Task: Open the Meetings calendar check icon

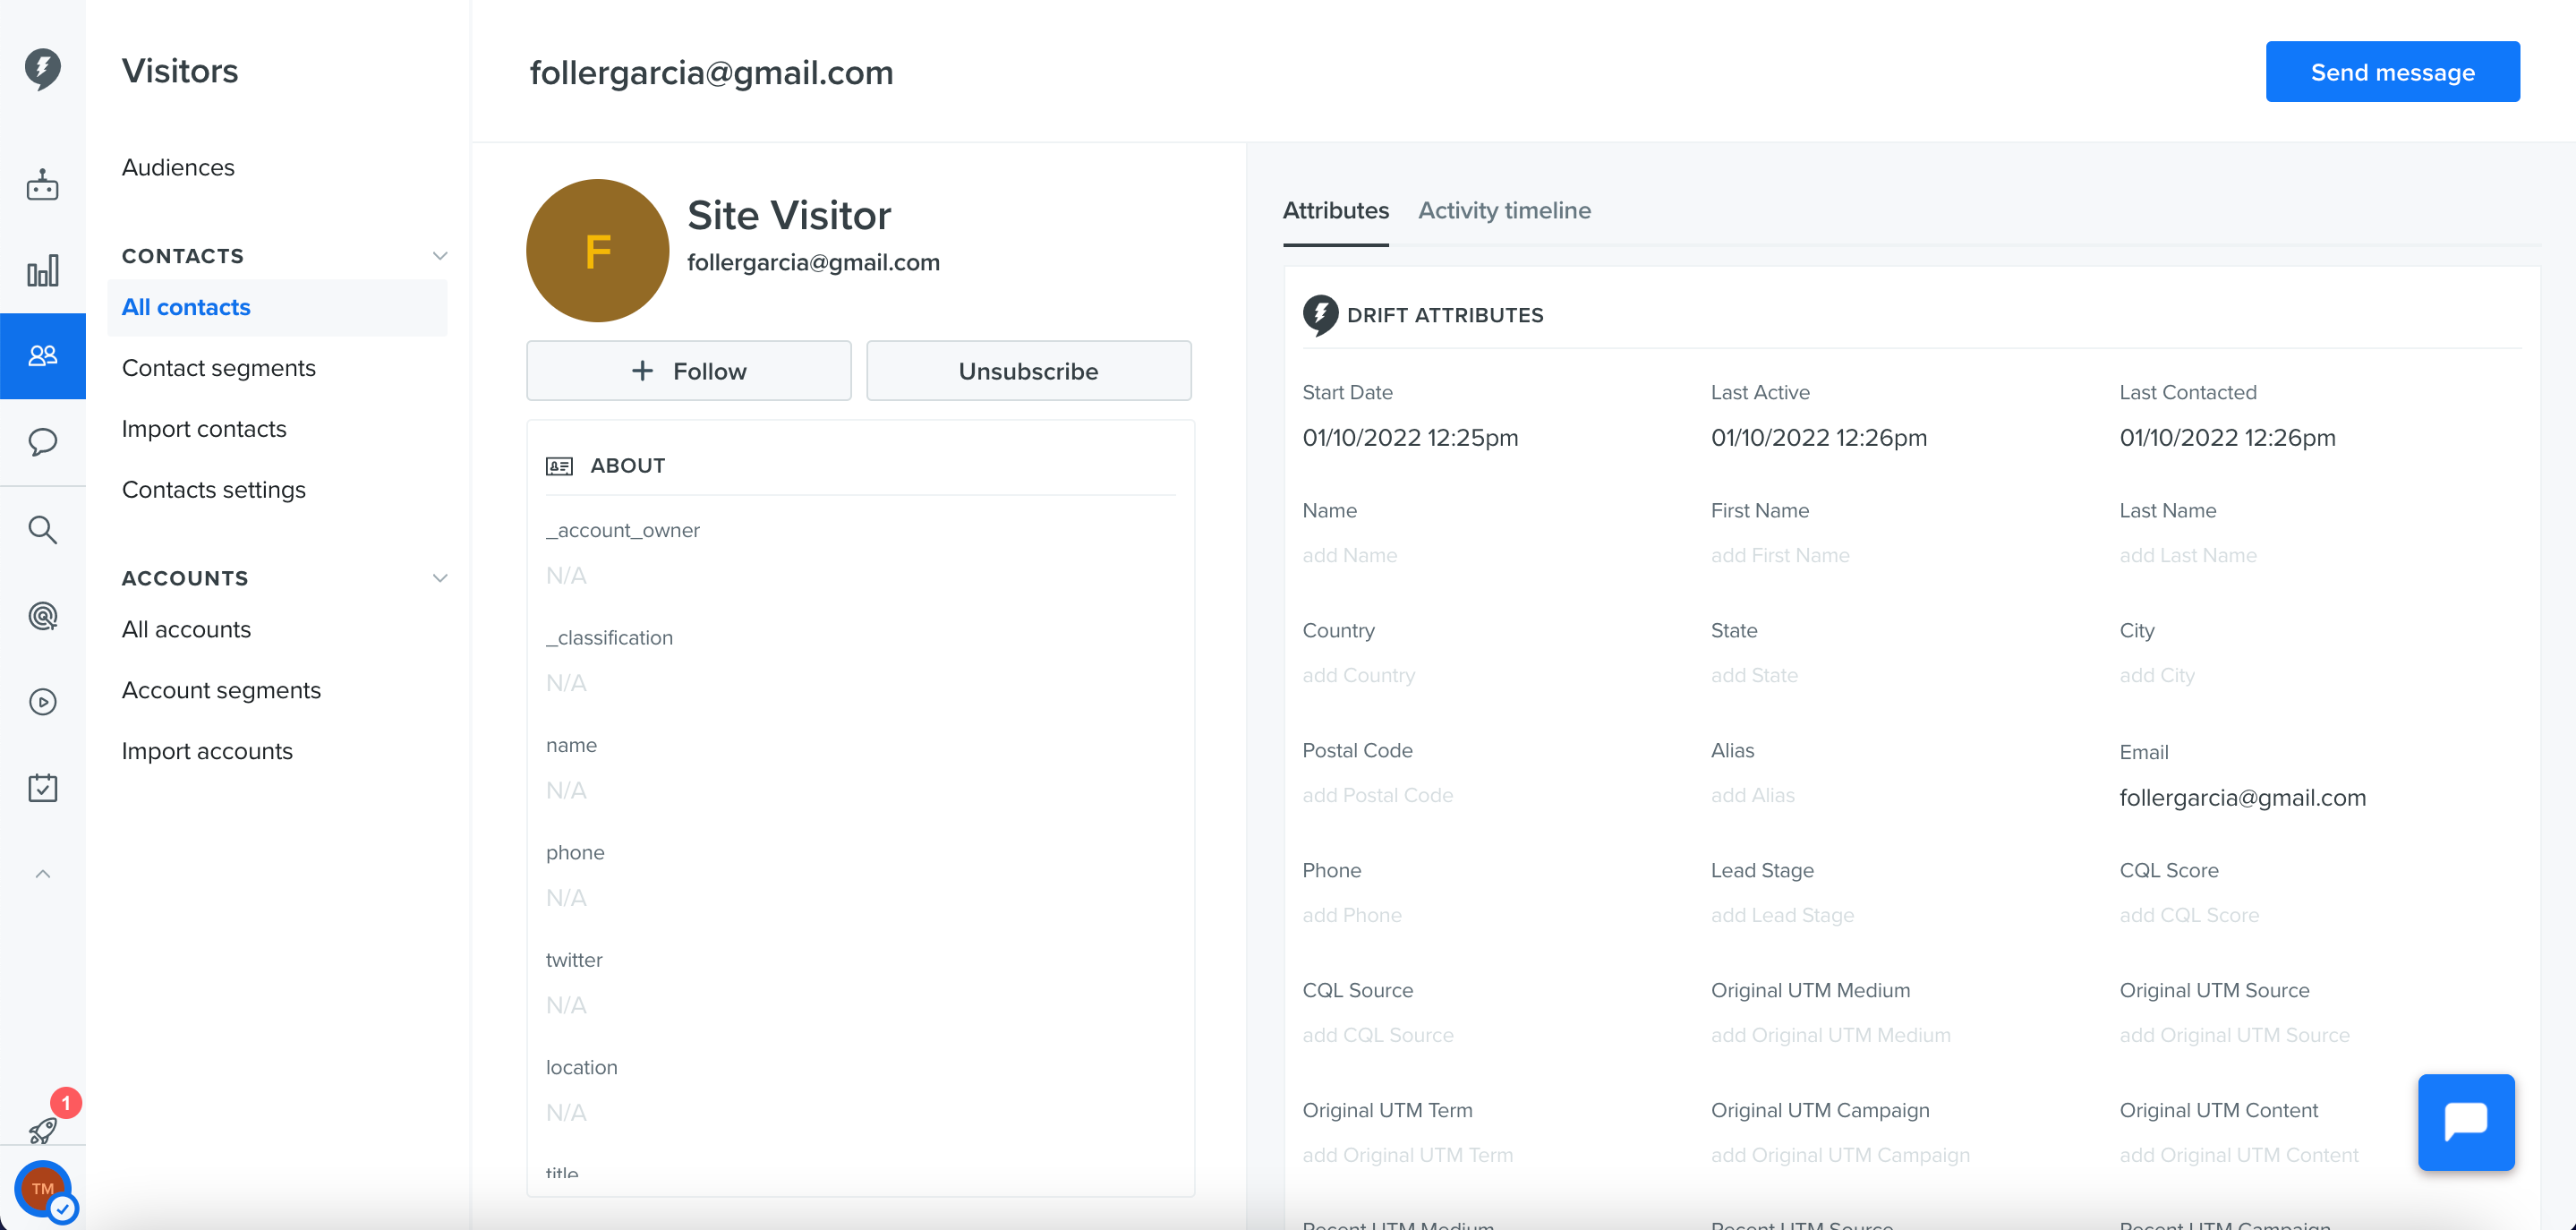Action: click(42, 787)
